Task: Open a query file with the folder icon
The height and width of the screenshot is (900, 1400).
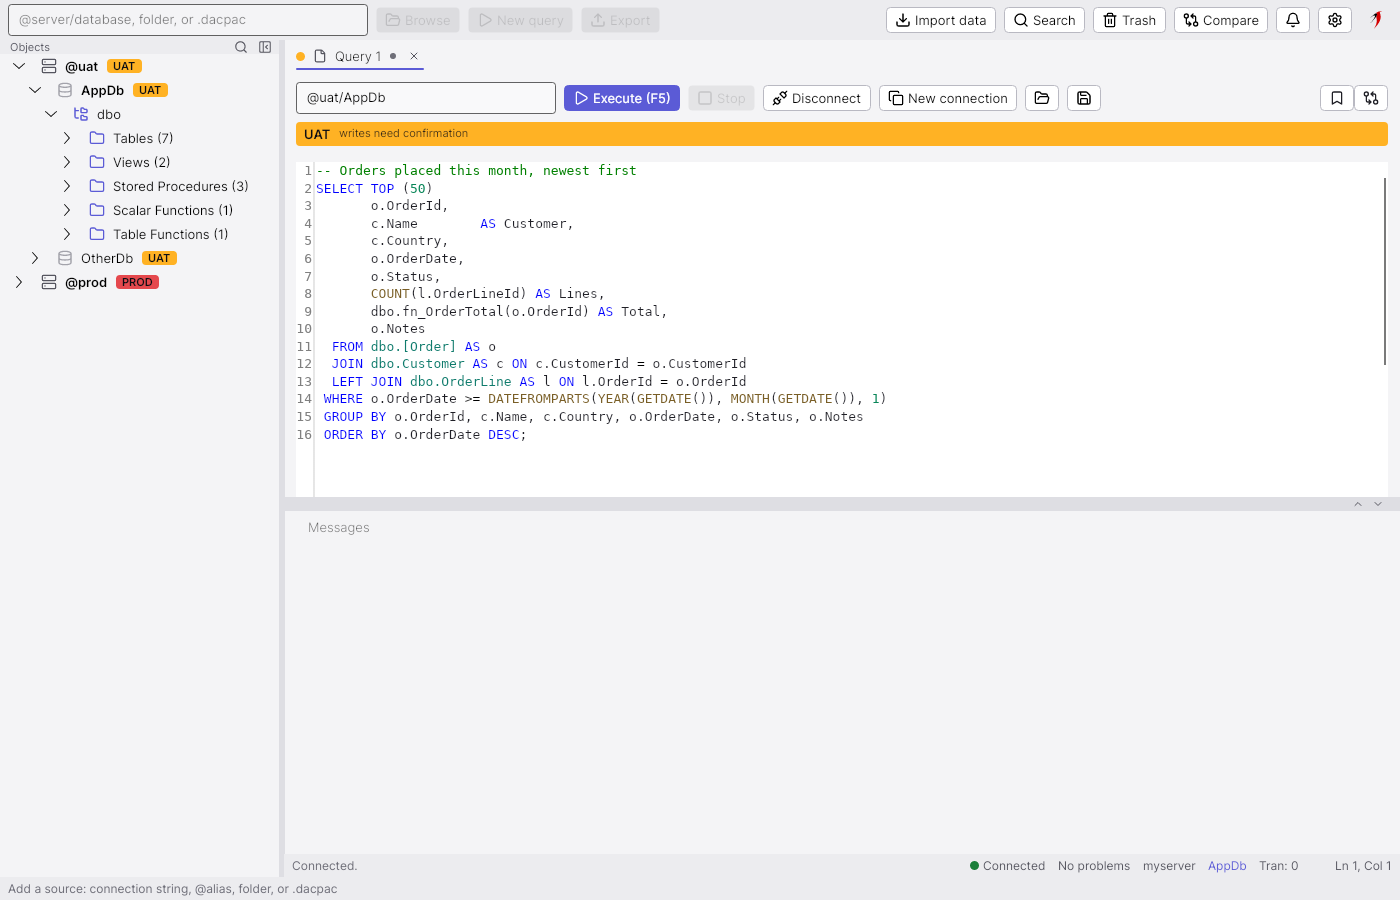Action: click(x=1042, y=98)
